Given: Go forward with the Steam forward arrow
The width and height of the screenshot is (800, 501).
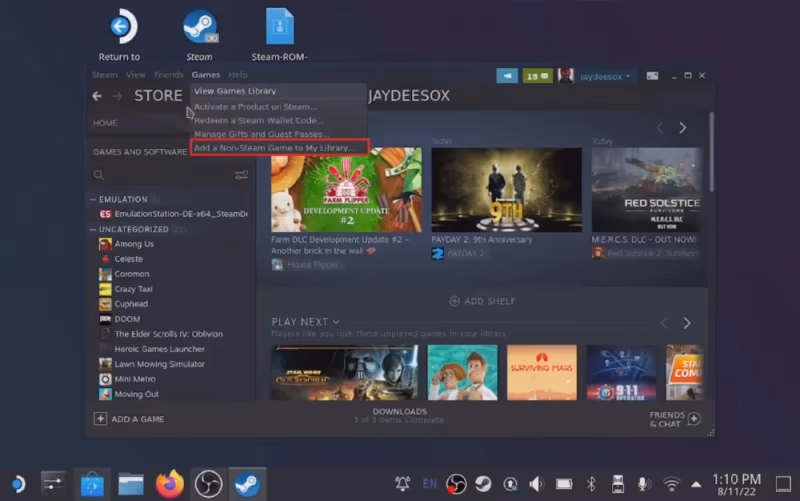Looking at the screenshot, I should (x=117, y=96).
